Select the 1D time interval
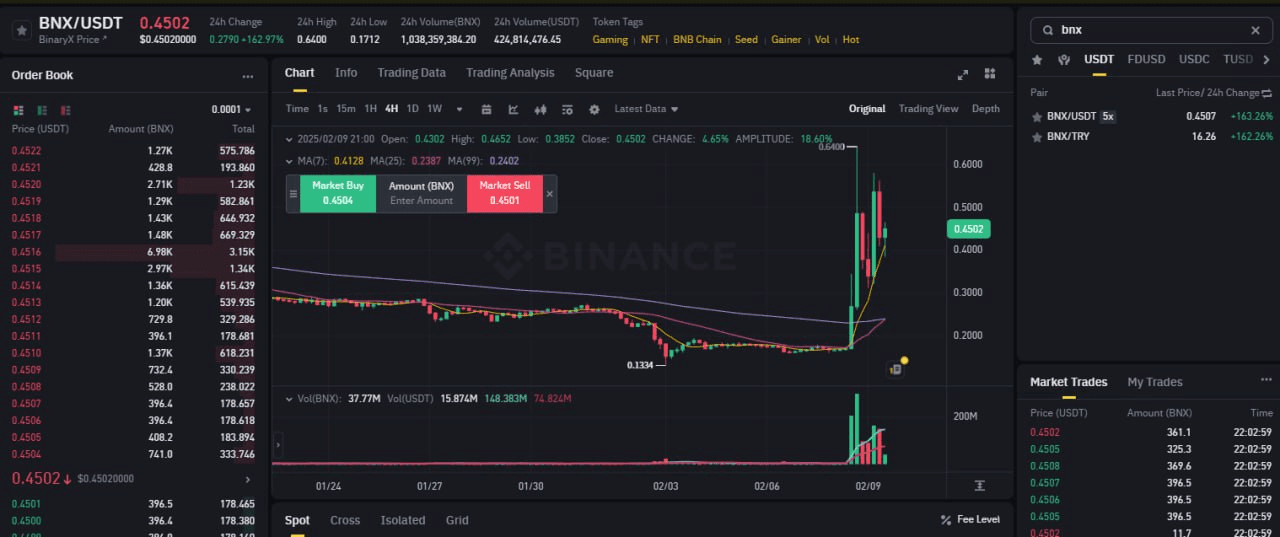The image size is (1280, 537). (412, 109)
